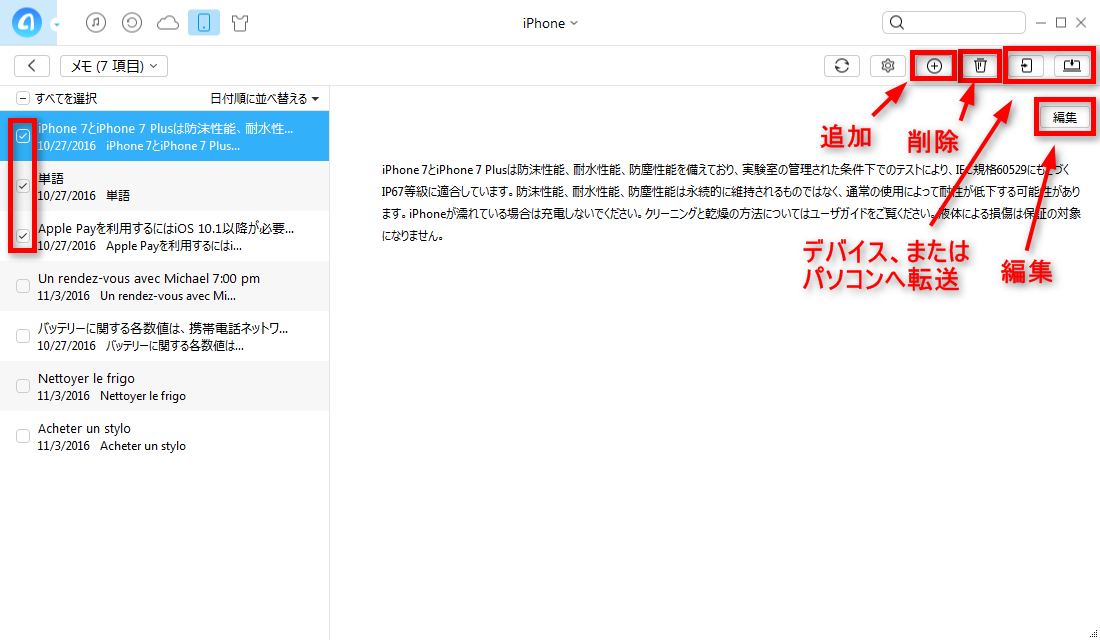Transfer notes to another device
1100x640 pixels.
pos(1026,66)
